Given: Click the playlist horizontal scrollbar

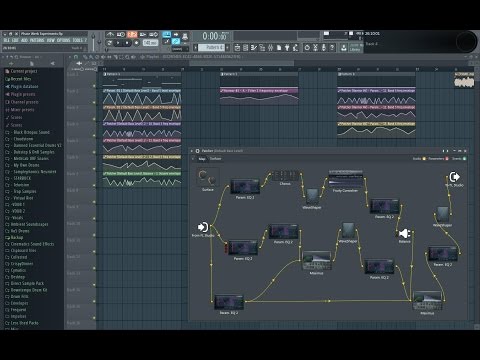Looking at the screenshot, I should coord(242,63).
